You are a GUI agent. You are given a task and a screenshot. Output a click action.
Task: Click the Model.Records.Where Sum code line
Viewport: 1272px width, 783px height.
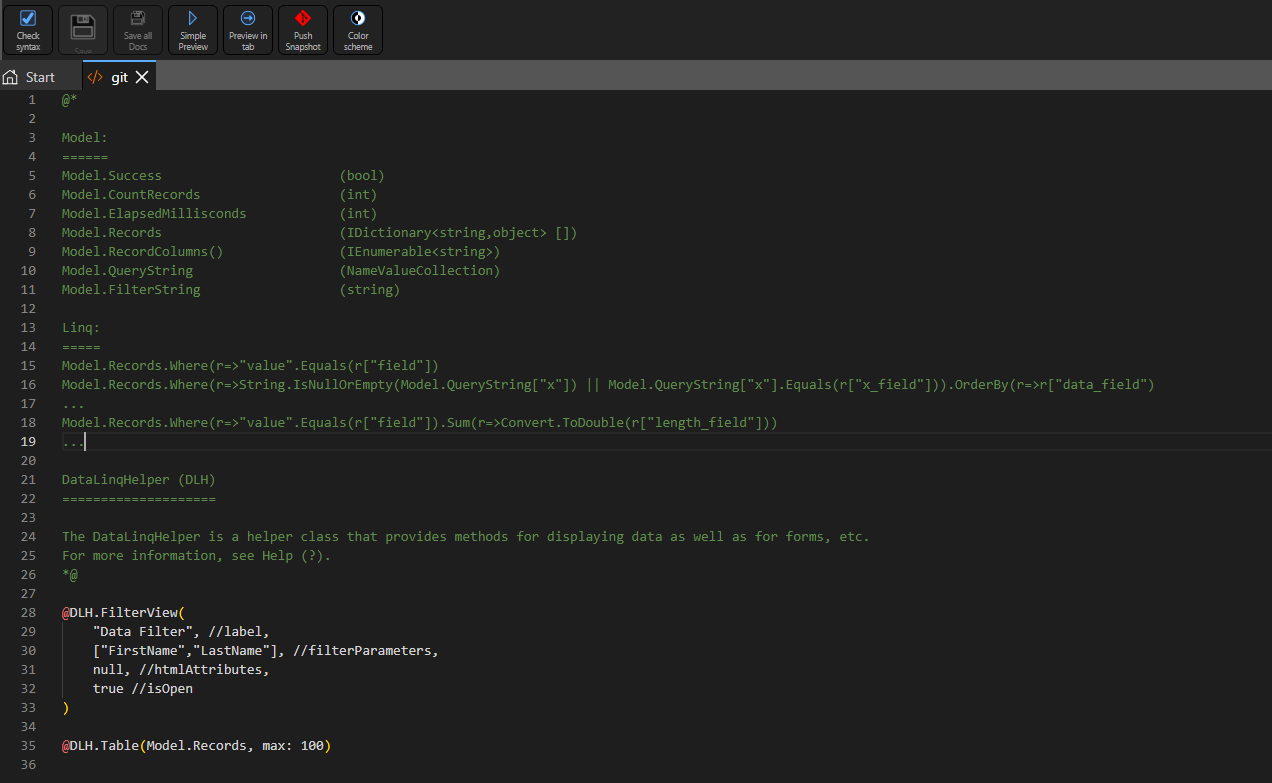420,422
